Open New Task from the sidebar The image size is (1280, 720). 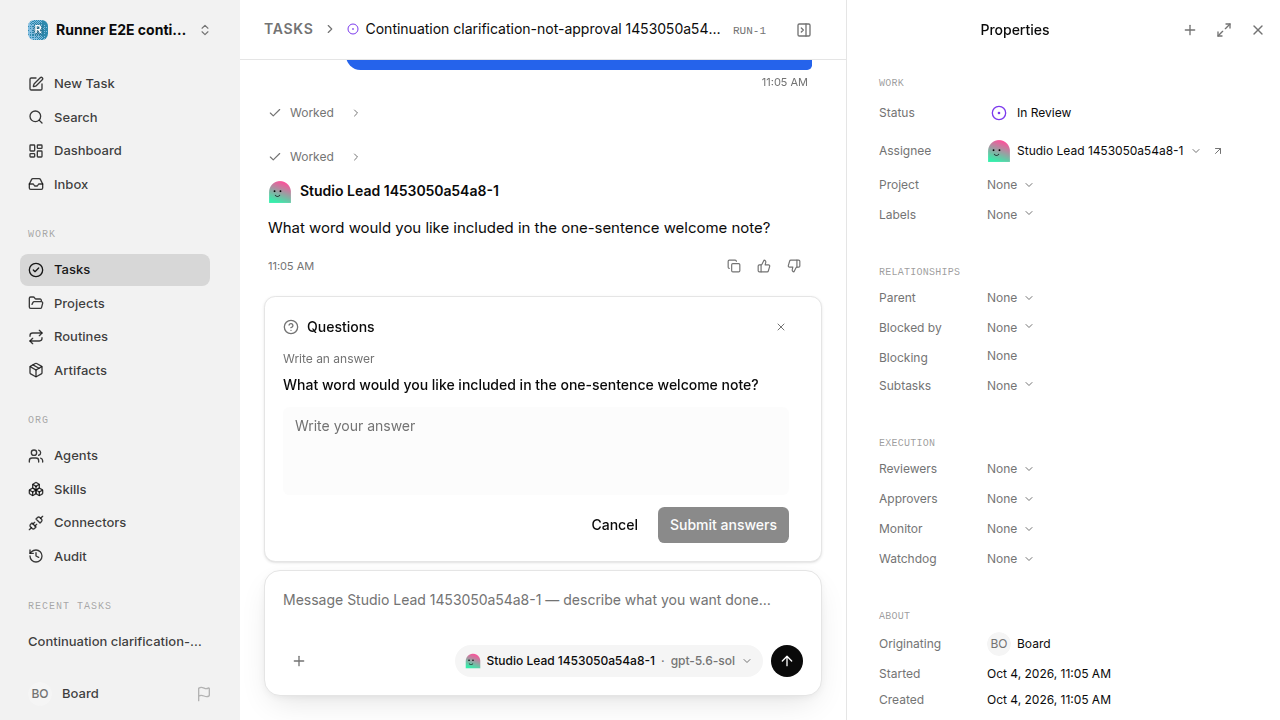[x=115, y=84]
